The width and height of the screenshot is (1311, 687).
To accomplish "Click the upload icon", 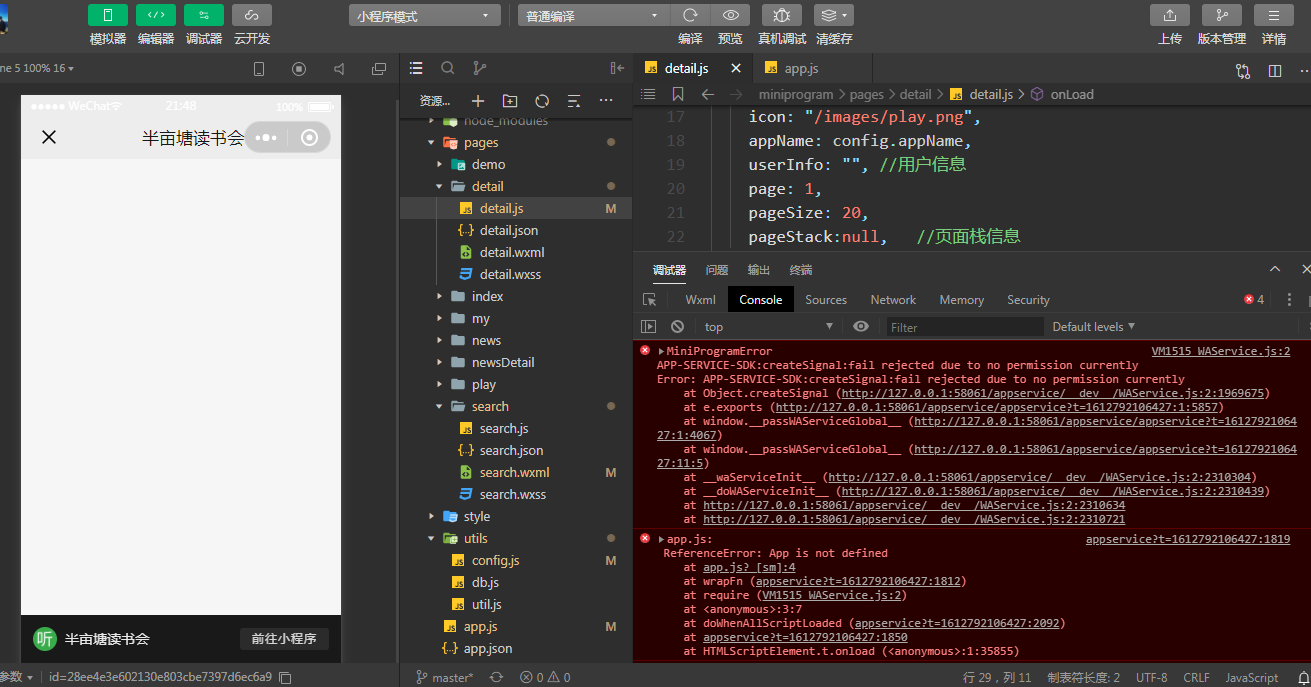I will [1170, 15].
